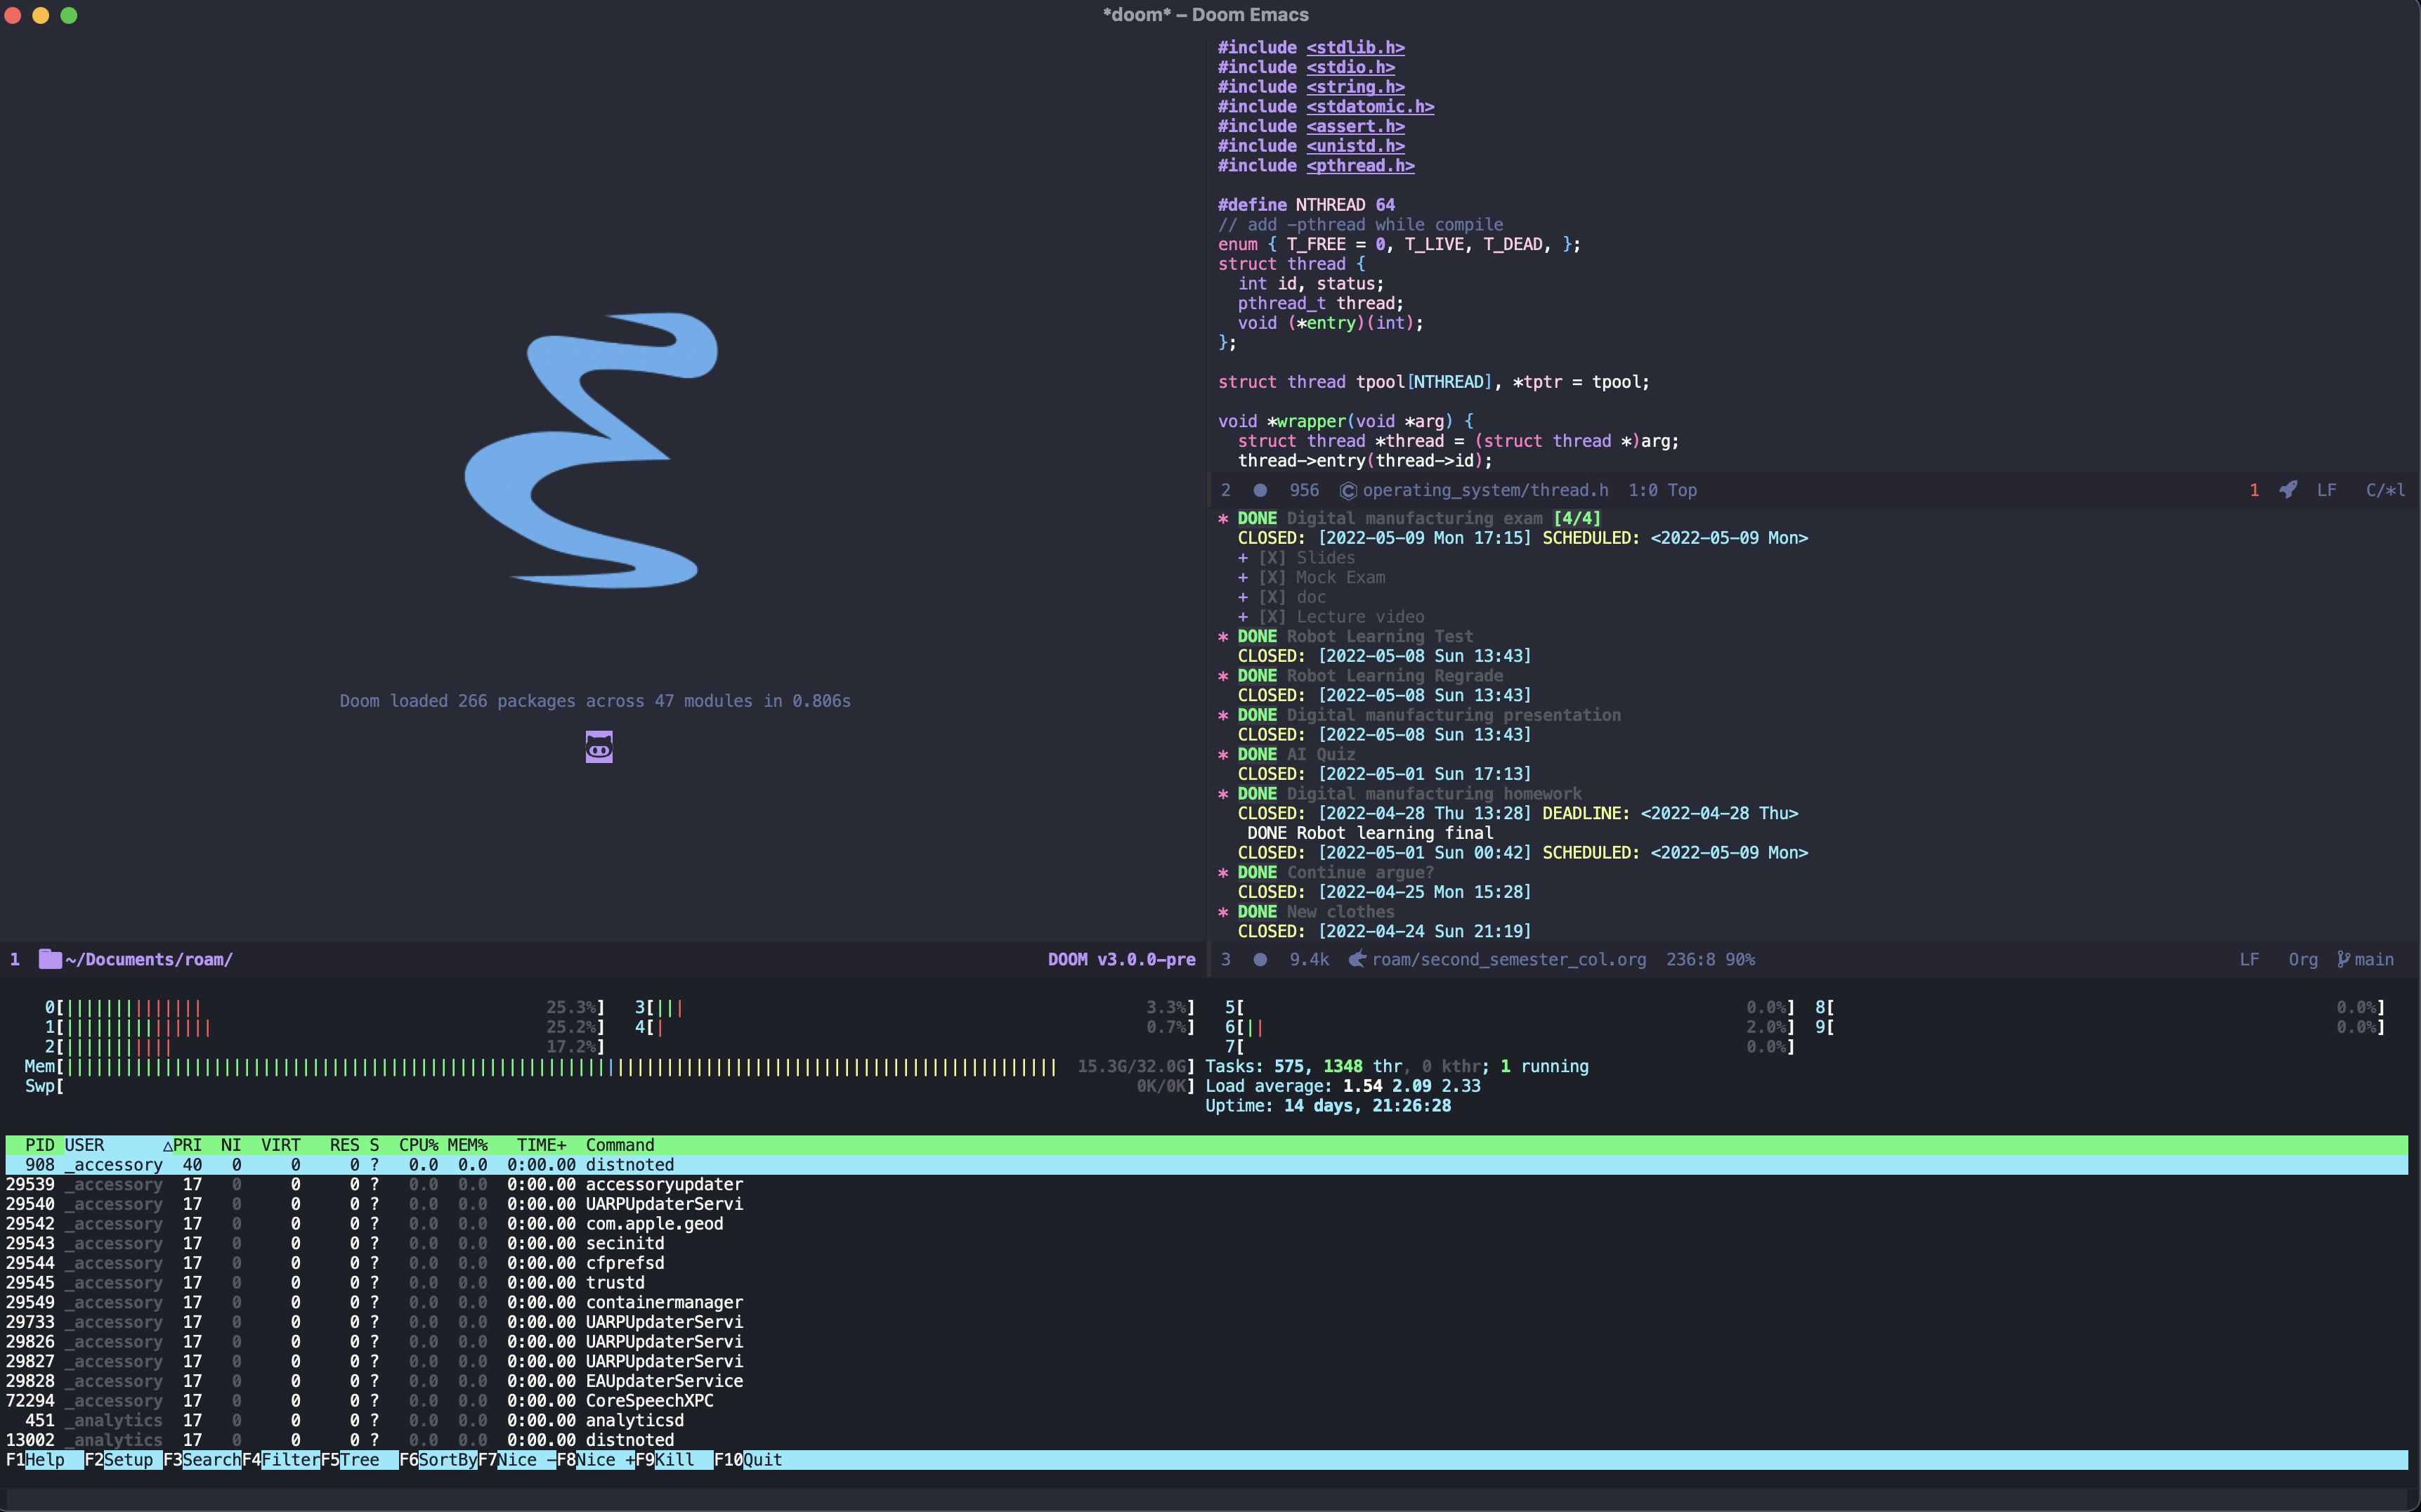Click the roam/second_semester_col.org file name
This screenshot has width=2421, height=1512.
(x=1509, y=959)
